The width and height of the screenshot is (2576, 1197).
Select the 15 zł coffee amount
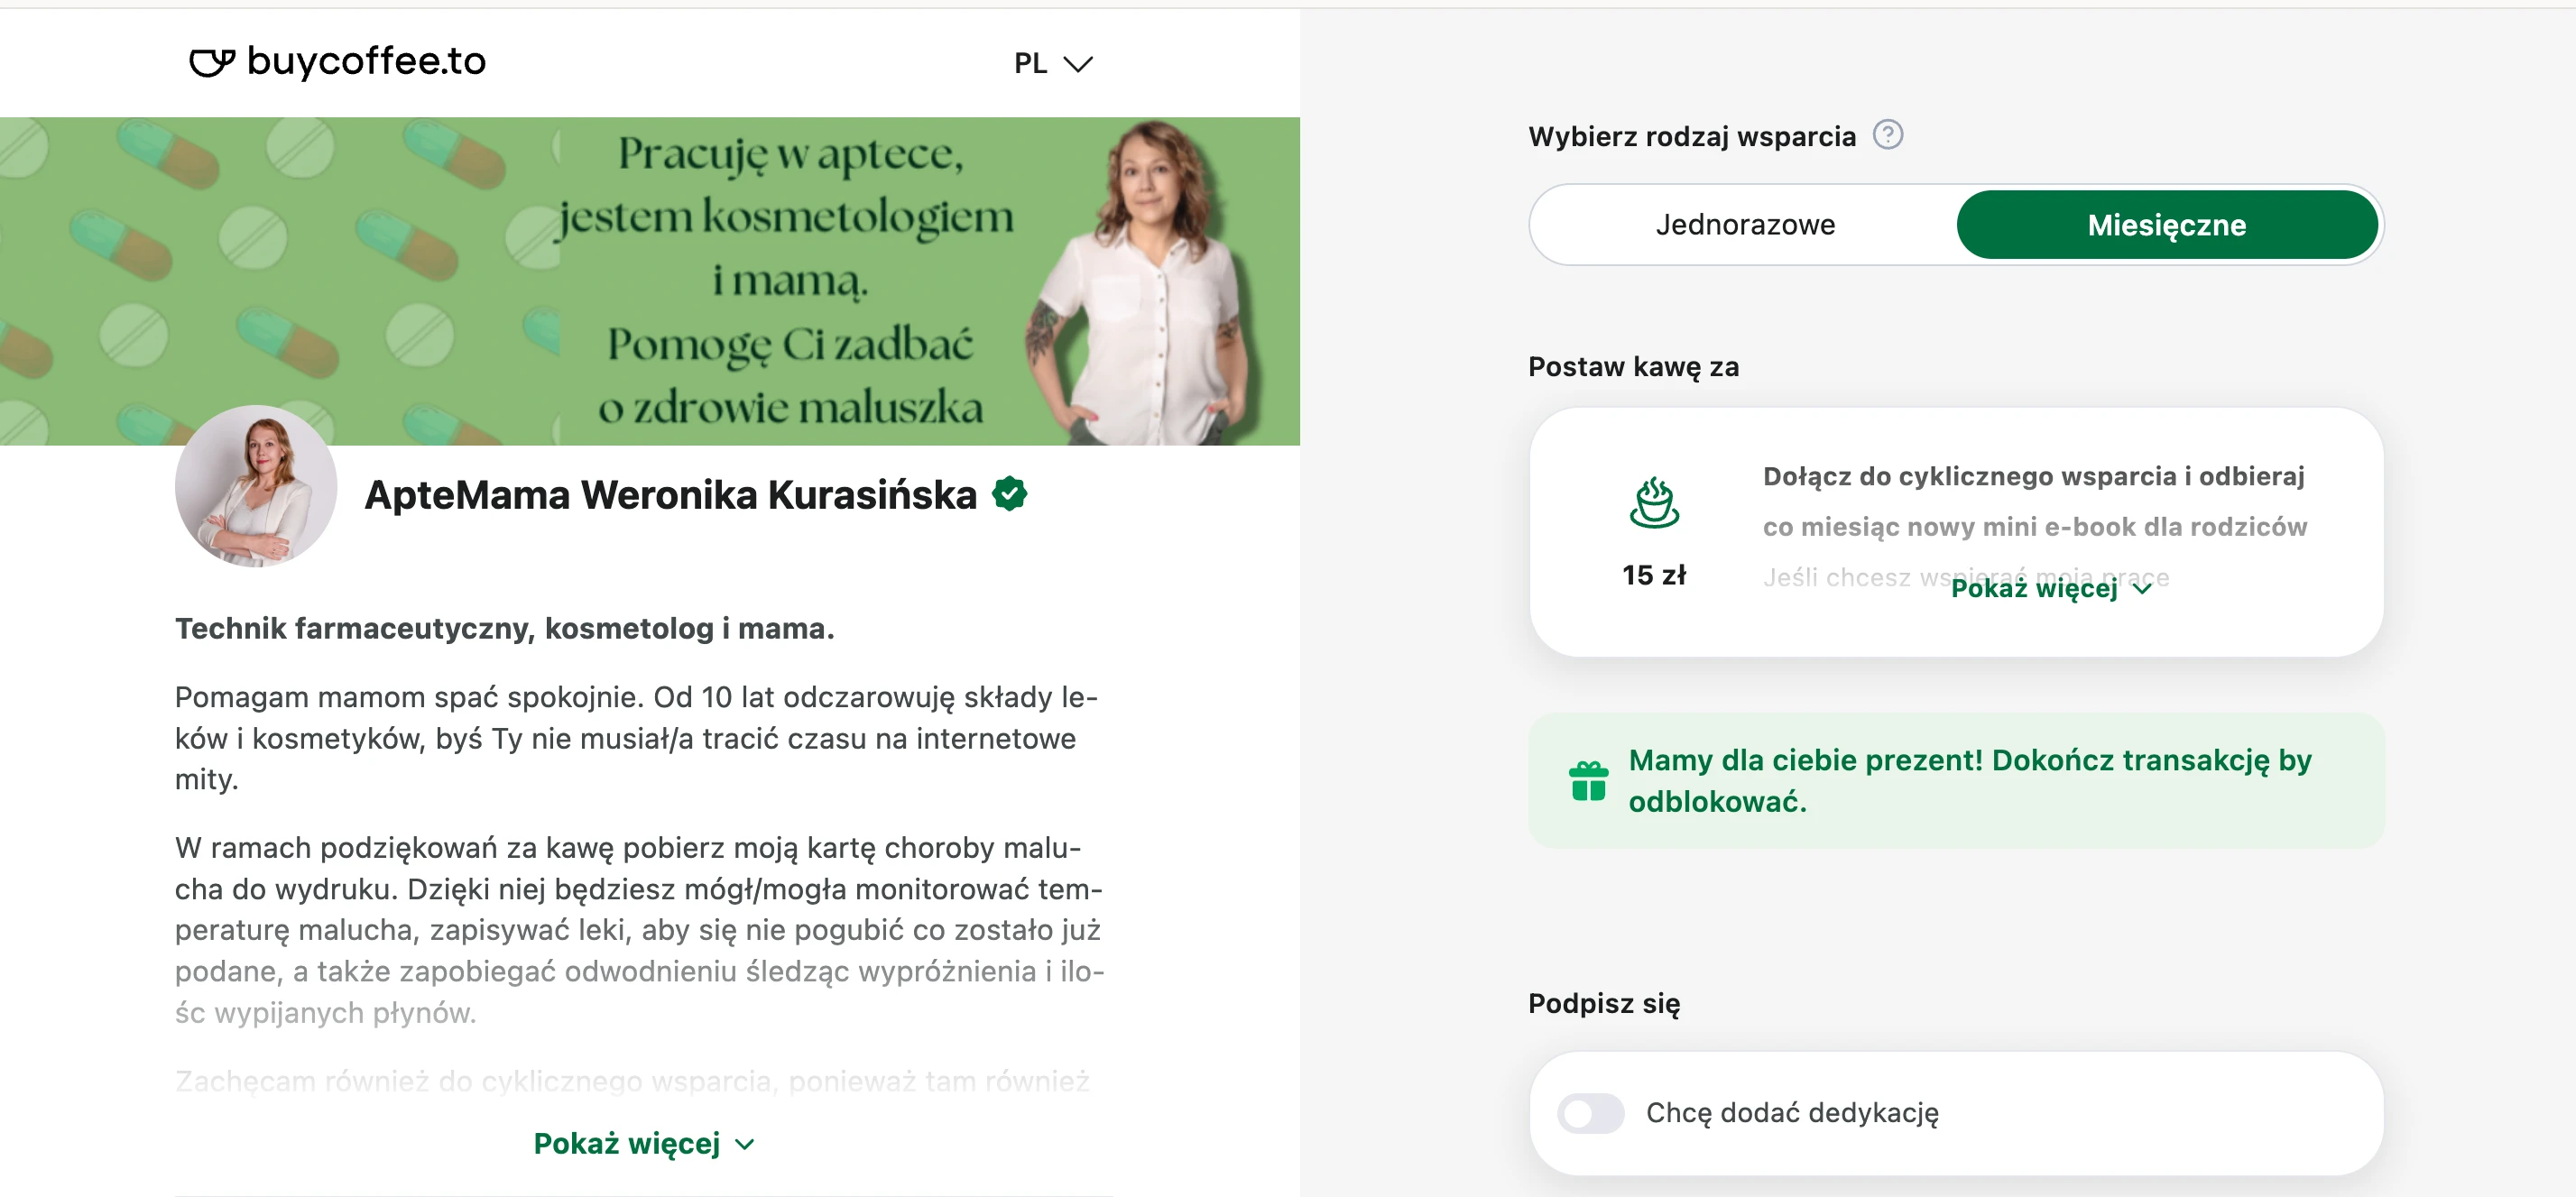(1654, 575)
